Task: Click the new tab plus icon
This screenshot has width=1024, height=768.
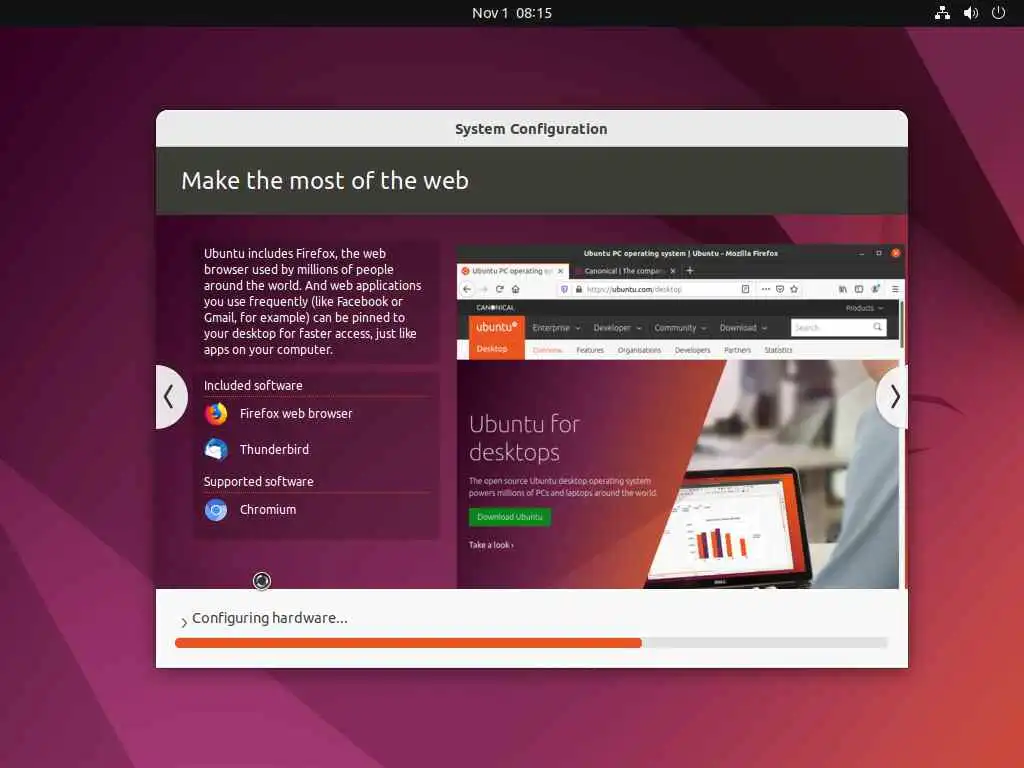Action: (690, 270)
